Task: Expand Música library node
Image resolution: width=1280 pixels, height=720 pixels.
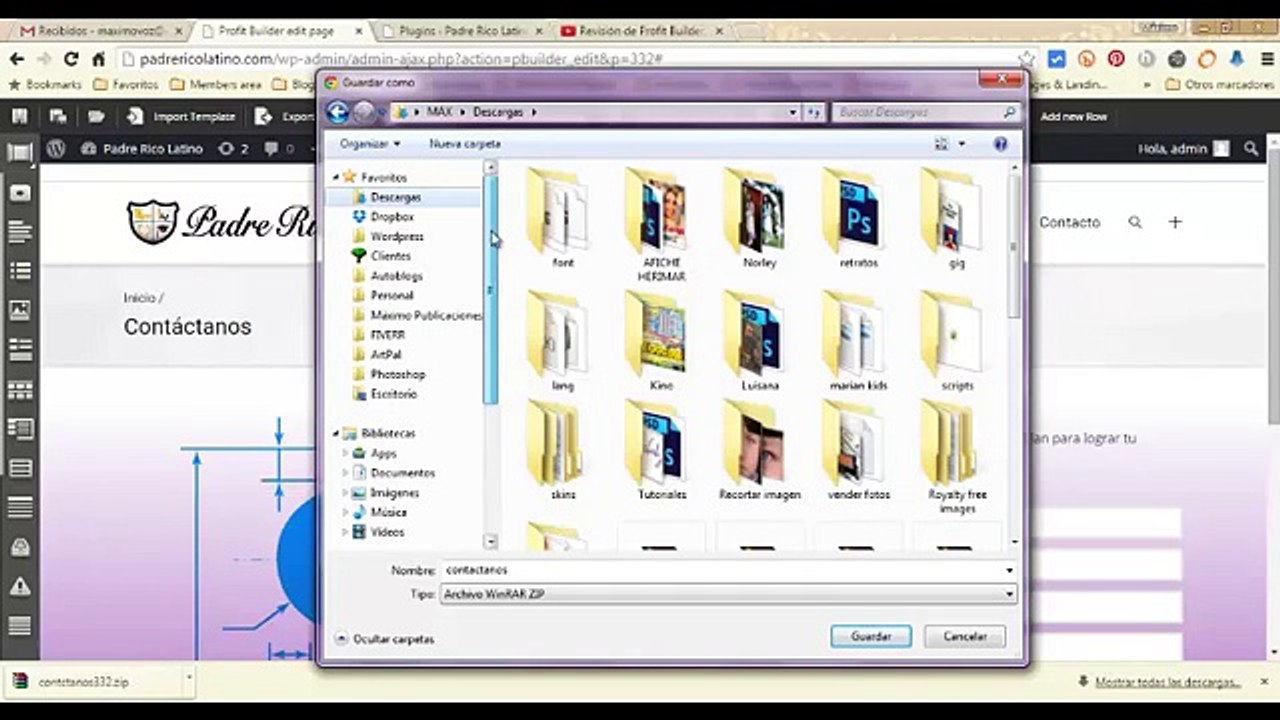Action: pyautogui.click(x=346, y=512)
